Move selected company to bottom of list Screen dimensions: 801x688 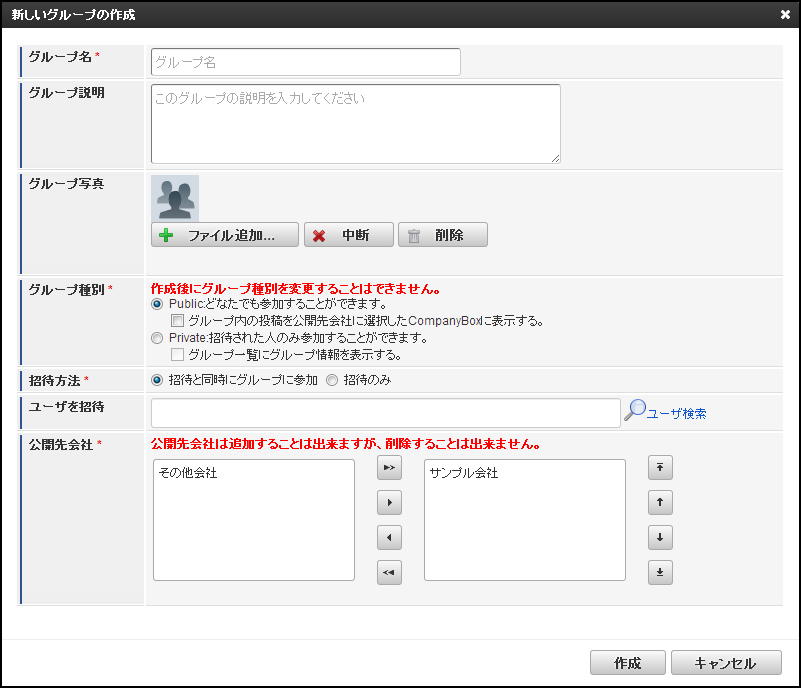(660, 572)
